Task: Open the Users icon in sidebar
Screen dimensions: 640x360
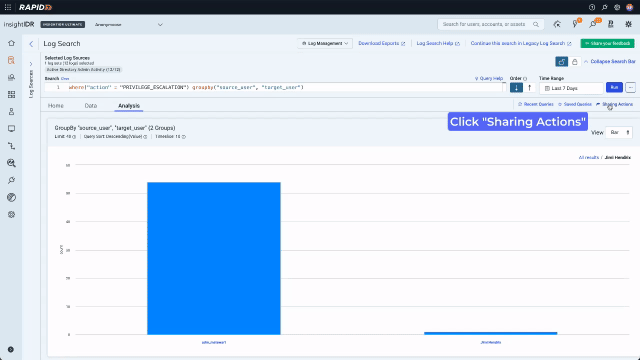Action: [11, 112]
